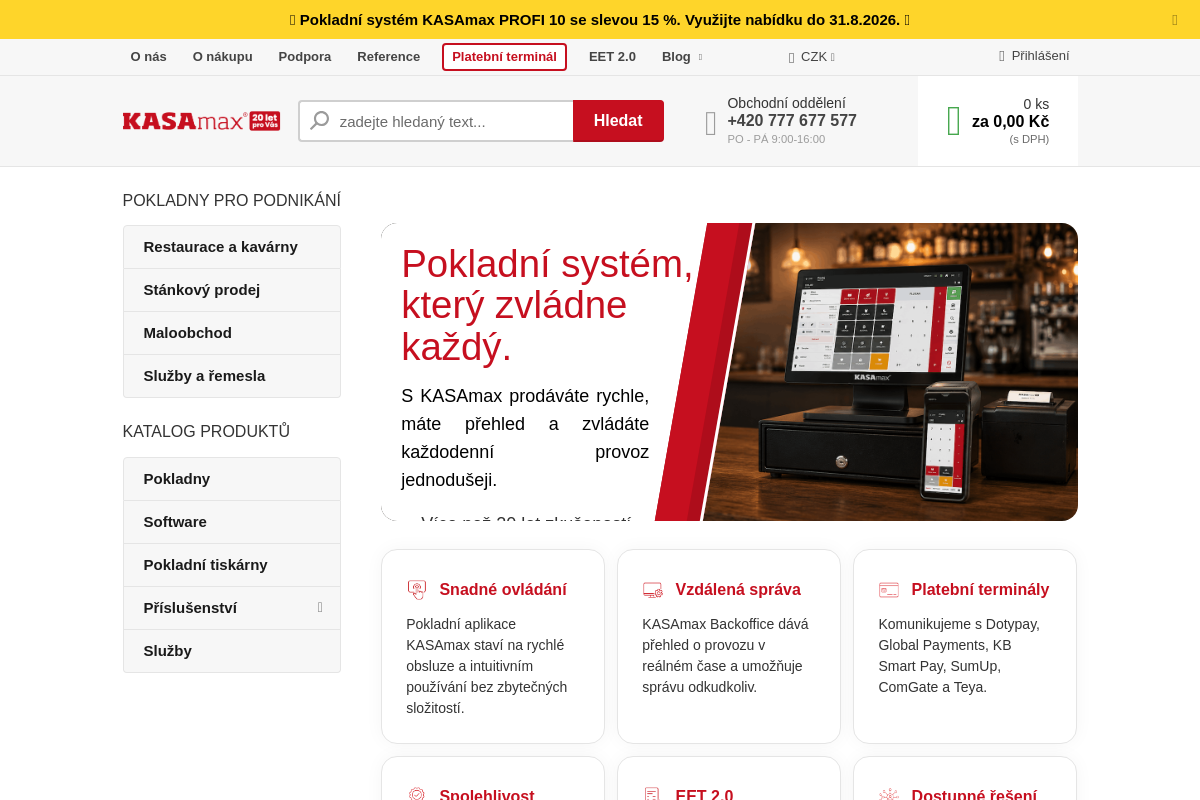Open Pokladní tiskárny catalog item
The height and width of the screenshot is (800, 1200).
[232, 565]
